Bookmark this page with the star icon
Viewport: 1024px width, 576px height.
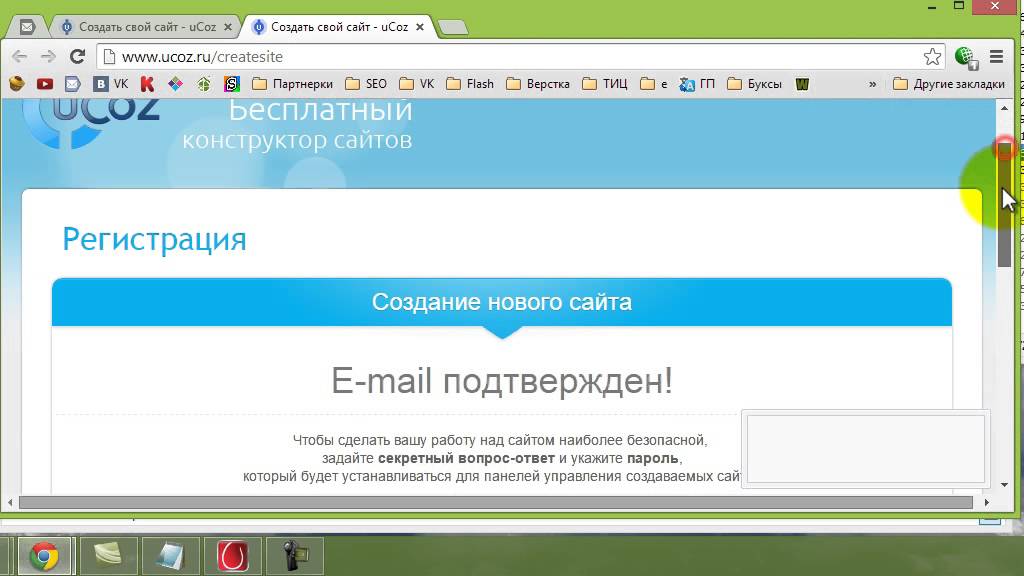pos(932,57)
